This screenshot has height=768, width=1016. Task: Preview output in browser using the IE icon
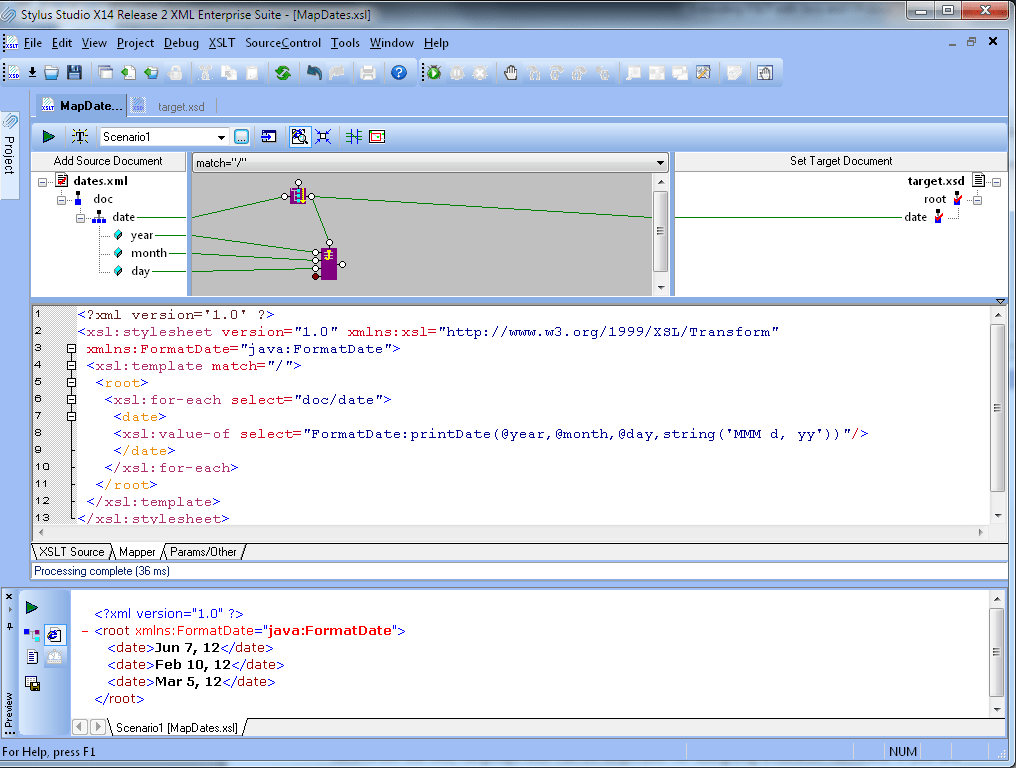pyautogui.click(x=54, y=634)
